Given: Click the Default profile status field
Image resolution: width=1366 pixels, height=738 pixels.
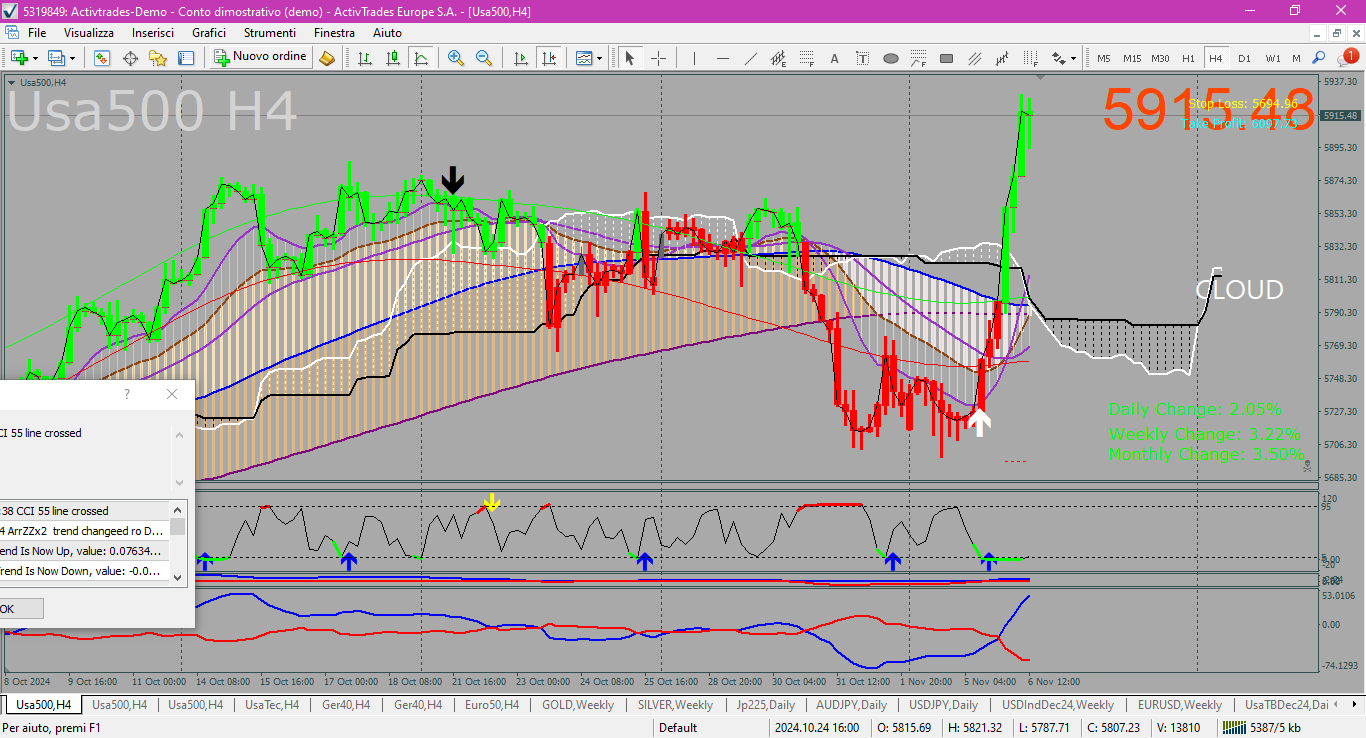Looking at the screenshot, I should click(678, 728).
